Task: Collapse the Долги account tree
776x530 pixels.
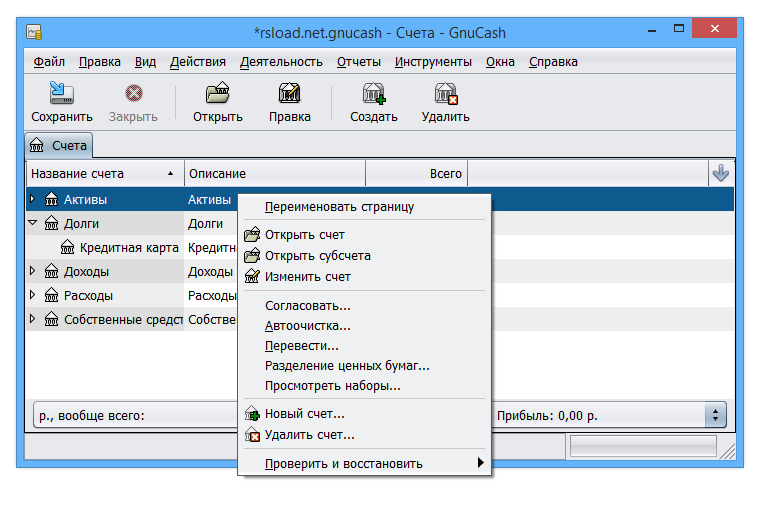Action: tap(33, 223)
